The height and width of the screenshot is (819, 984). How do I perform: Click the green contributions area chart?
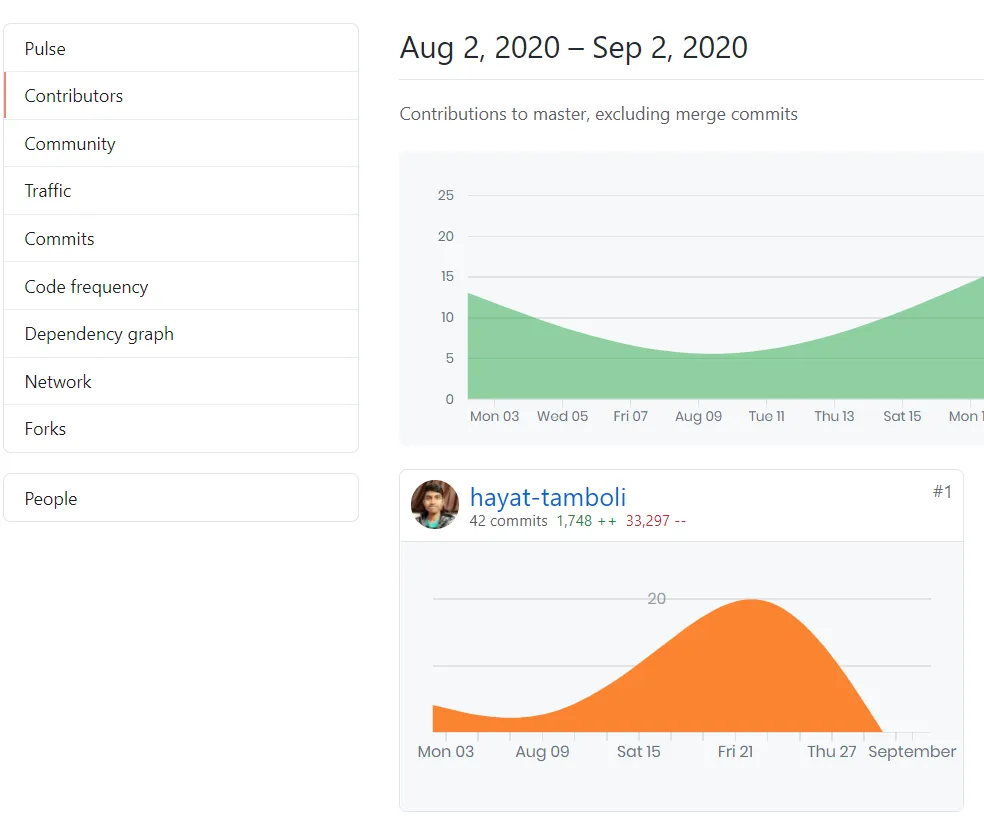click(x=700, y=375)
